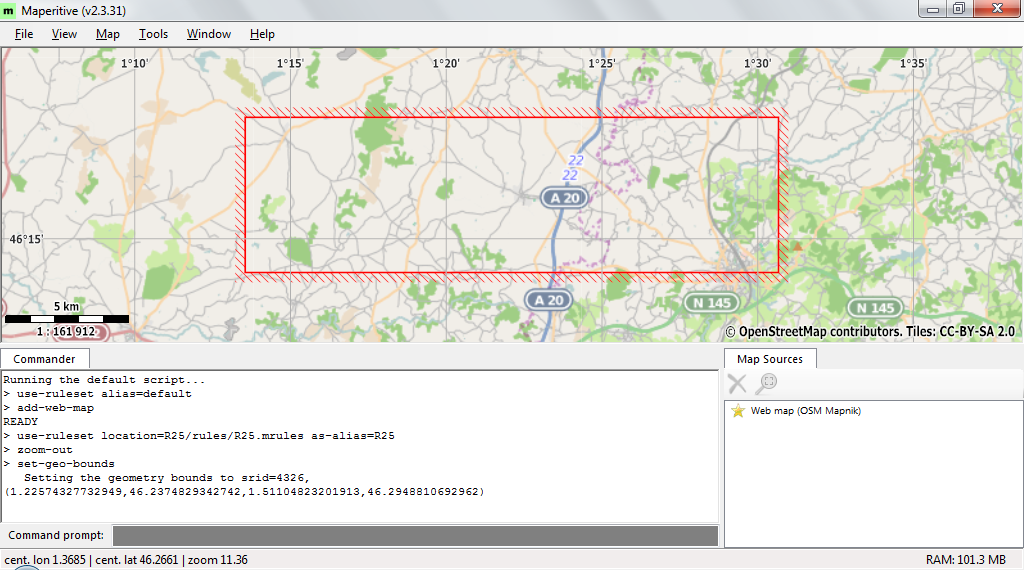Select Web map (OSM Mapnik) source
Image resolution: width=1024 pixels, height=570 pixels.
click(x=805, y=411)
